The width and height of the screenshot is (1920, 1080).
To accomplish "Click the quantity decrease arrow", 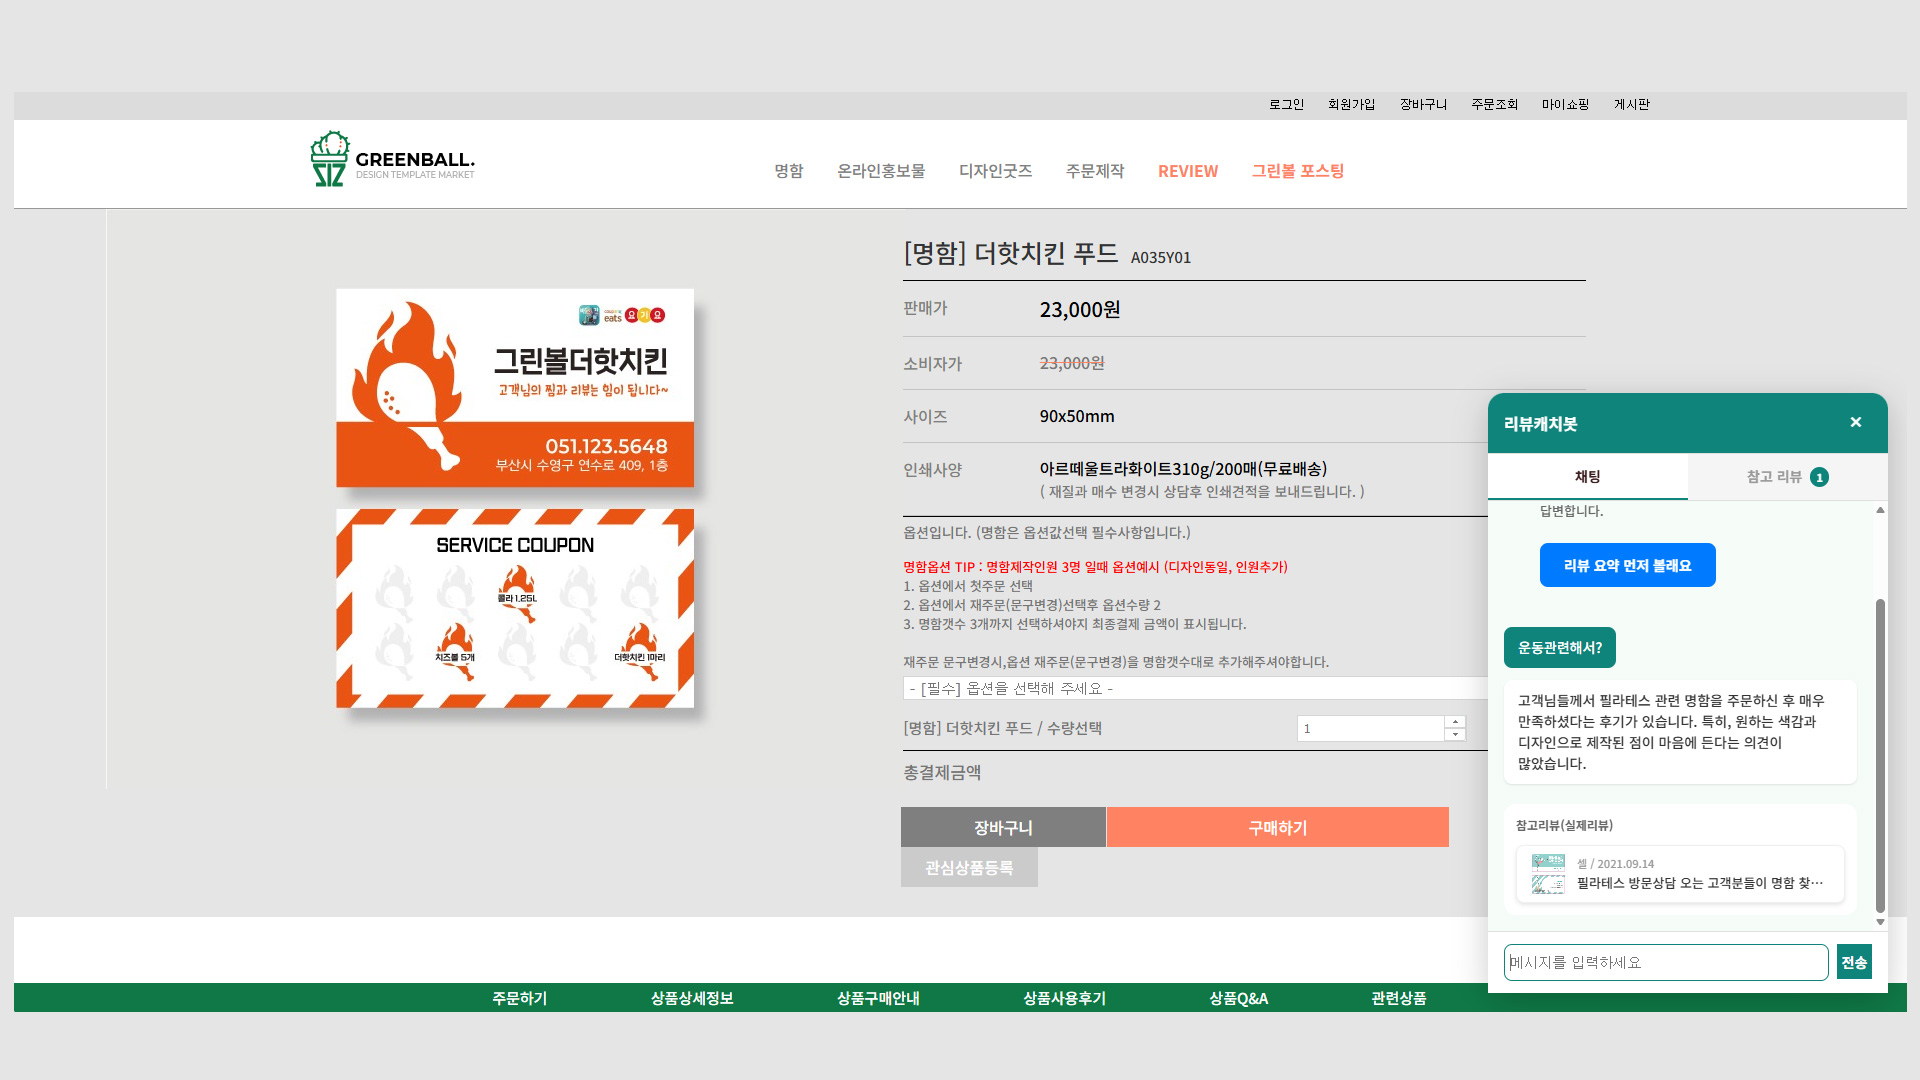I will [x=1456, y=735].
